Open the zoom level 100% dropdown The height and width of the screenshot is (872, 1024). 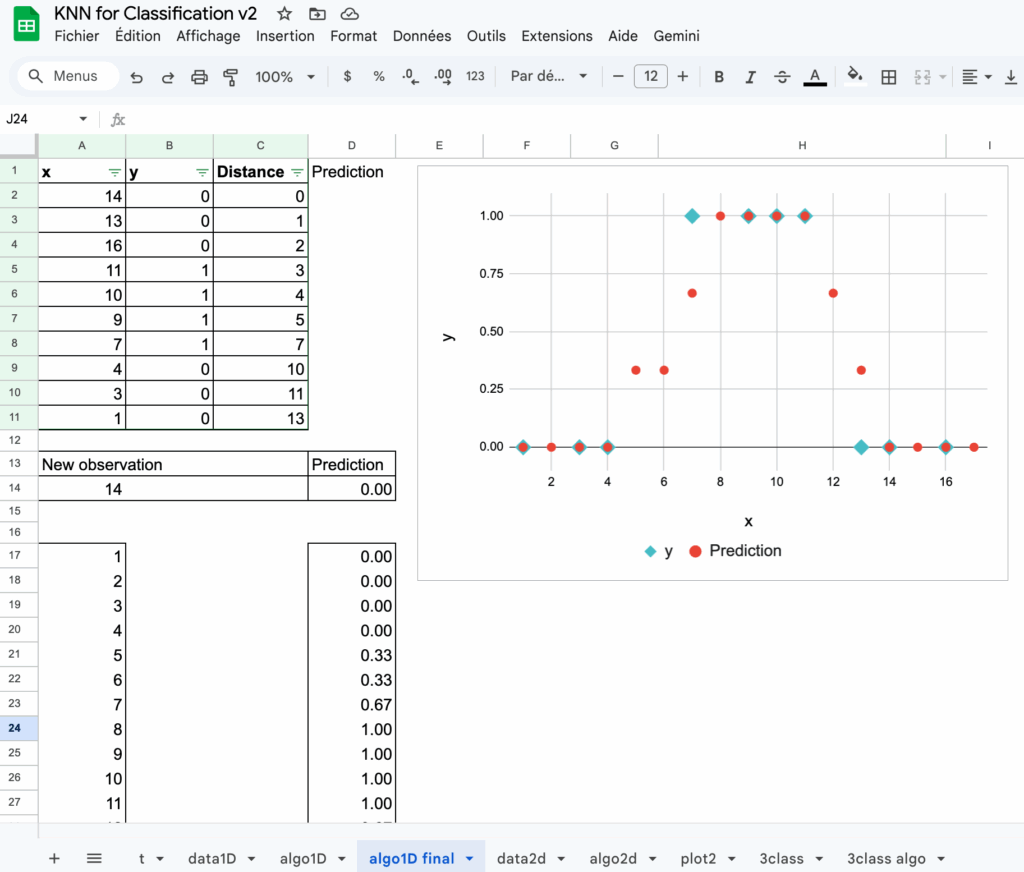(284, 77)
